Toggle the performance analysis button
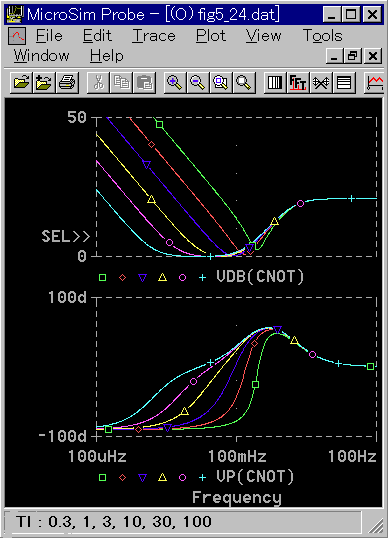The width and height of the screenshot is (388, 538). tap(321, 82)
